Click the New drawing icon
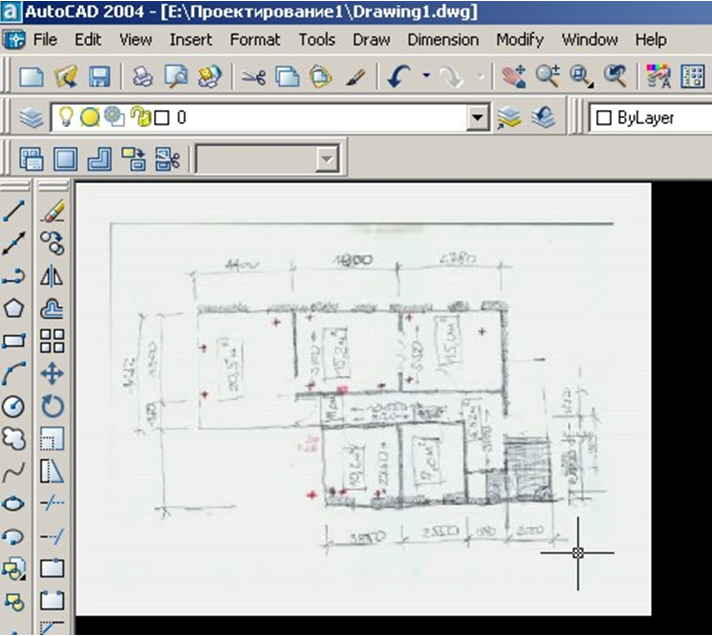 pos(31,76)
